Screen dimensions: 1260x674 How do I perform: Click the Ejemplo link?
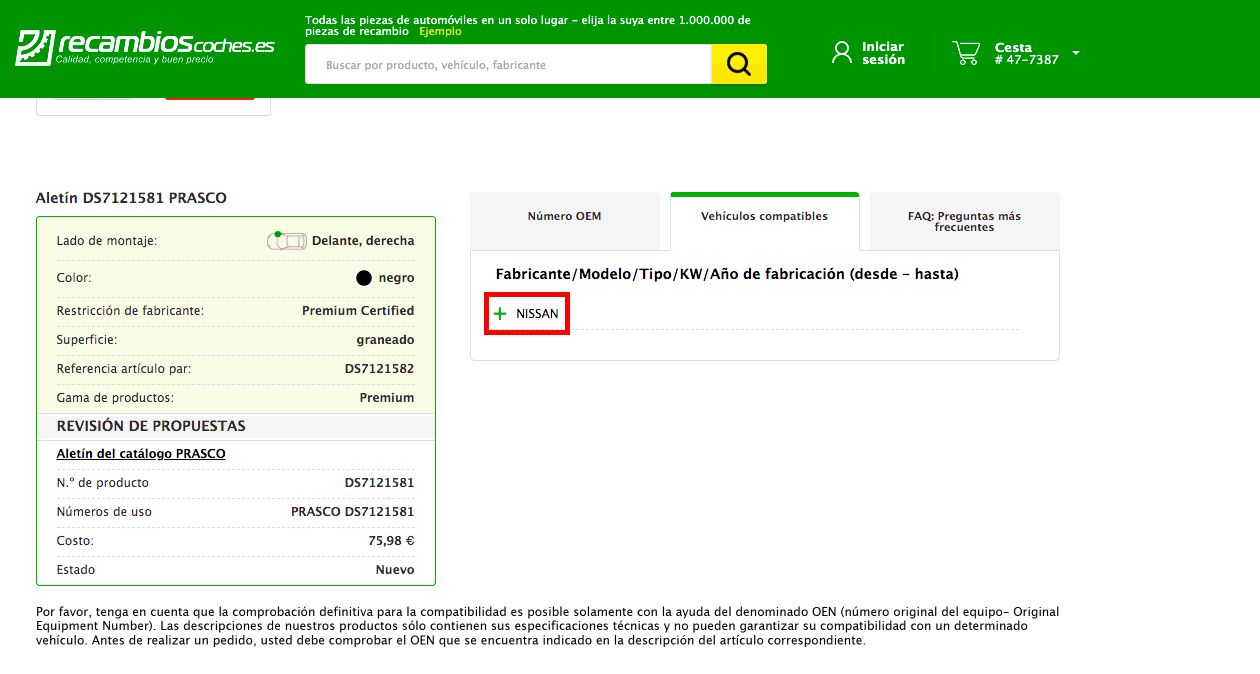click(440, 32)
